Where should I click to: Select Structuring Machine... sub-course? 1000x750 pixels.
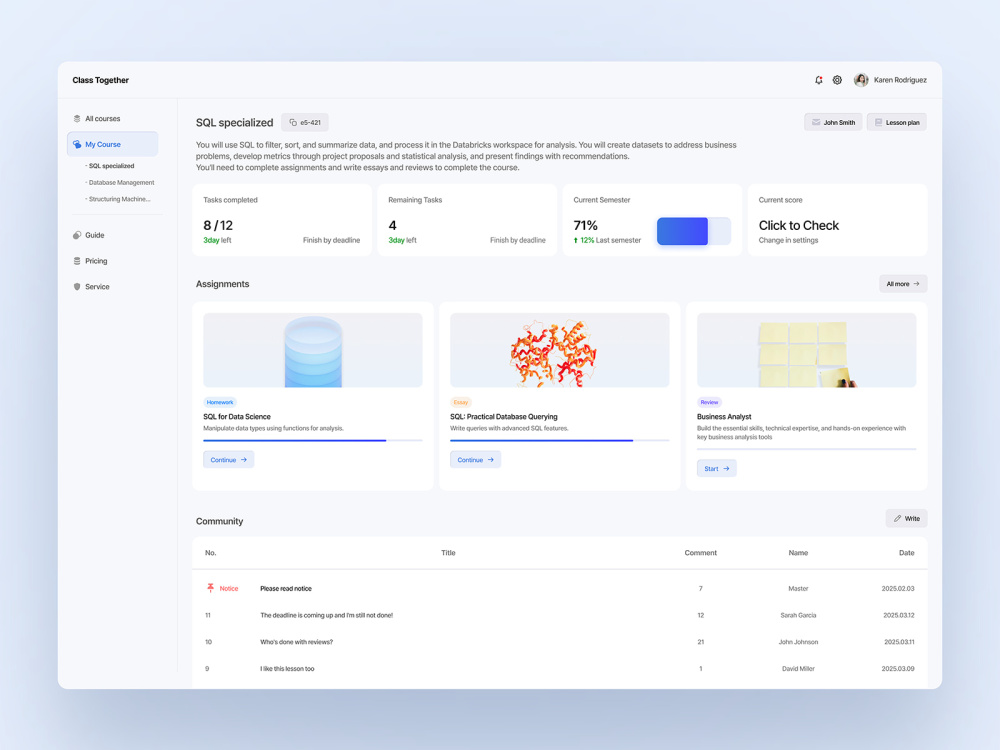(x=118, y=199)
